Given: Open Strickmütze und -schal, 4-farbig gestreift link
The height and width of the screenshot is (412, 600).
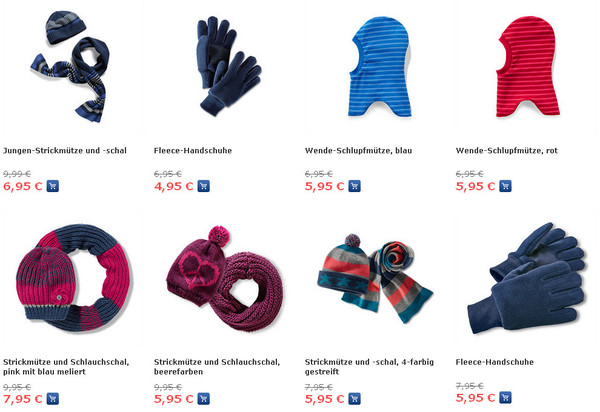Looking at the screenshot, I should tap(369, 366).
